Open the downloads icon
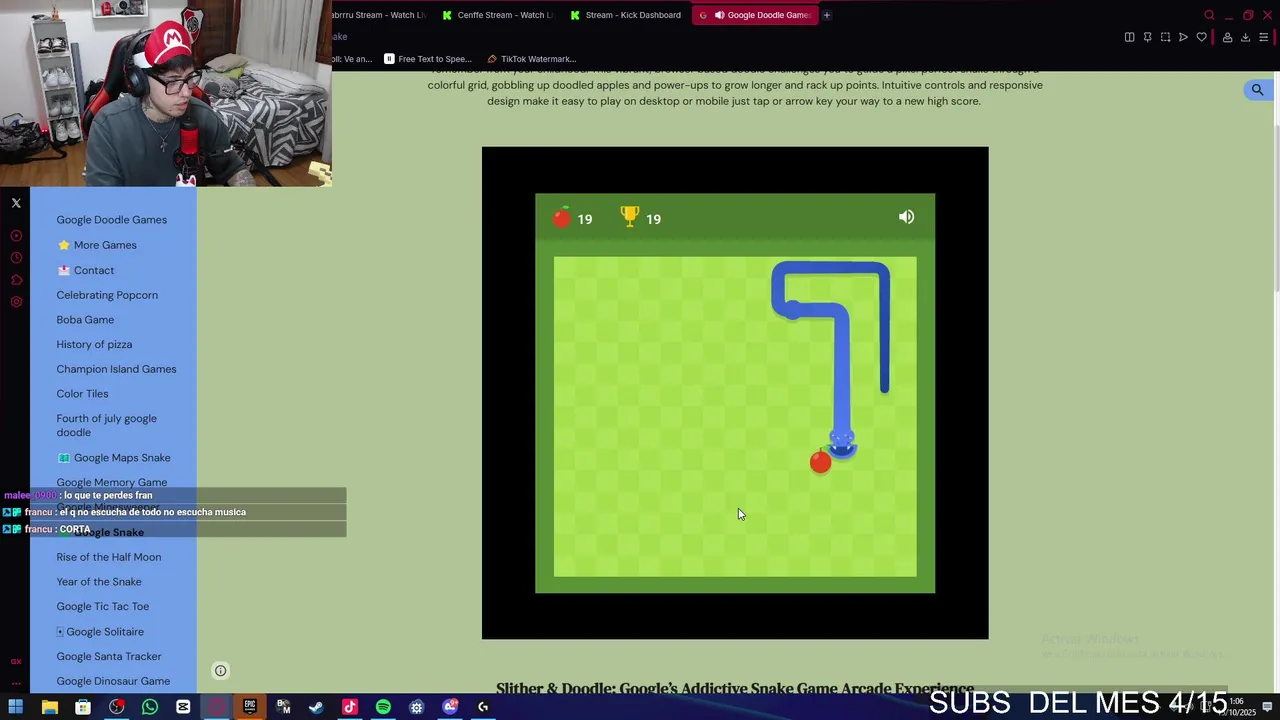1280x720 pixels. [x=1245, y=37]
